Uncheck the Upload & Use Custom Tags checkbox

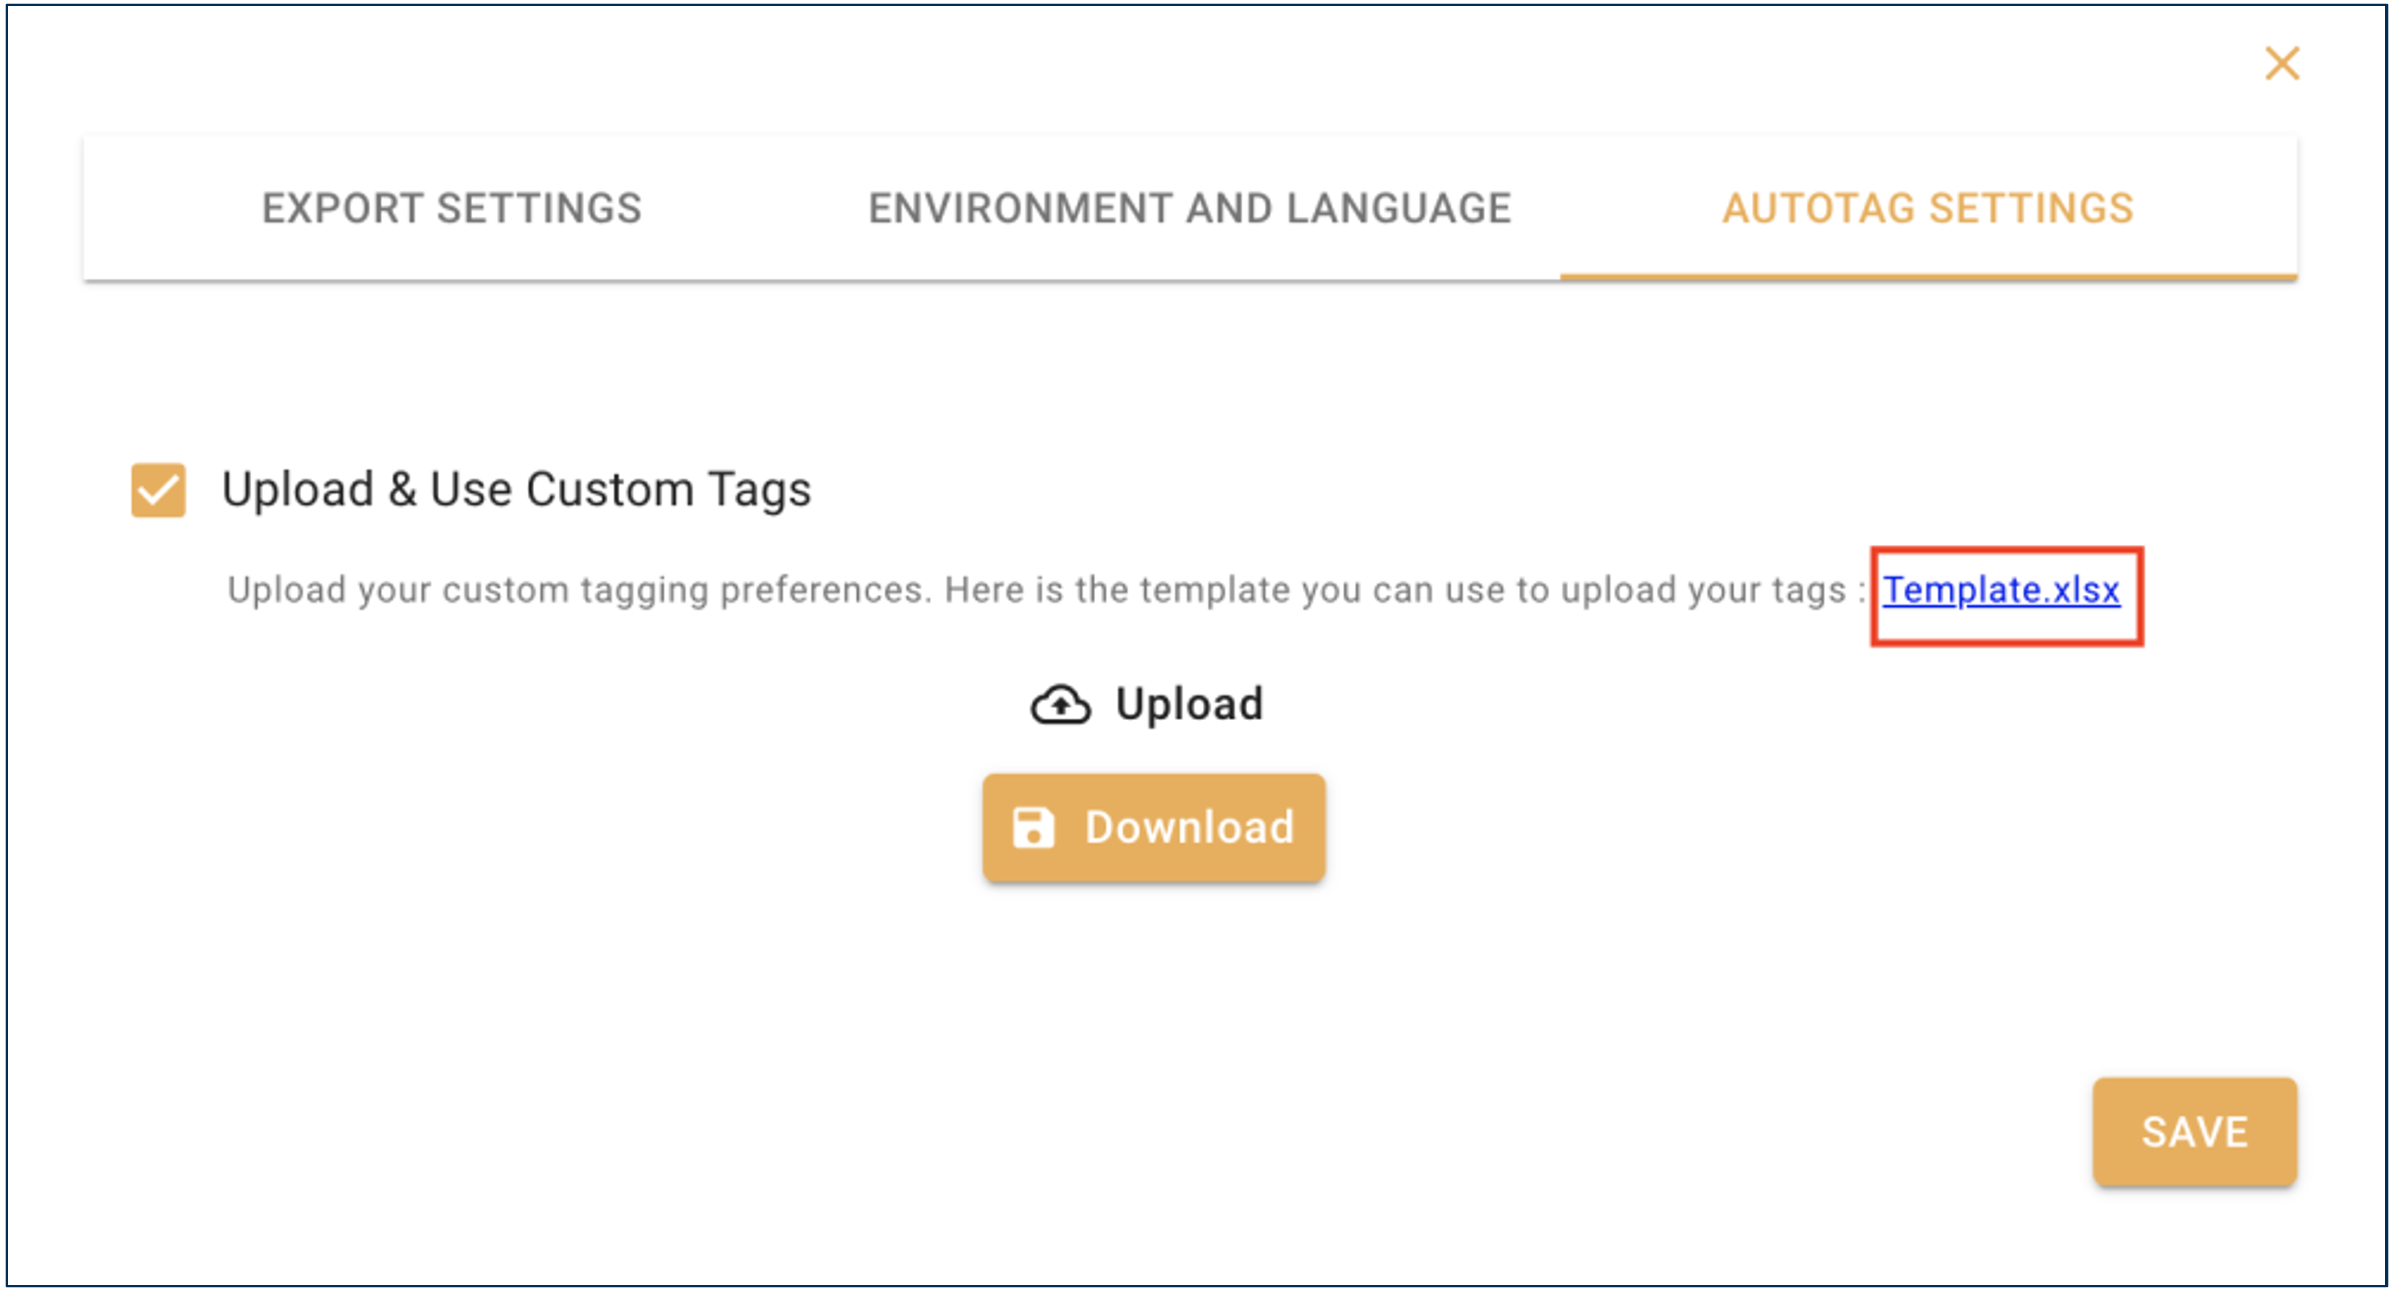pos(158,490)
